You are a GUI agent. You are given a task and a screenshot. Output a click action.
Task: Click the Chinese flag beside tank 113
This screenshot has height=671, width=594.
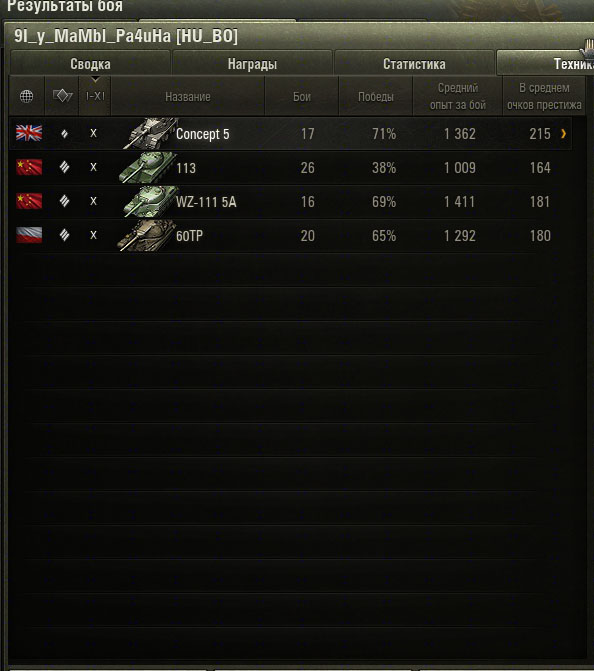pyautogui.click(x=29, y=167)
